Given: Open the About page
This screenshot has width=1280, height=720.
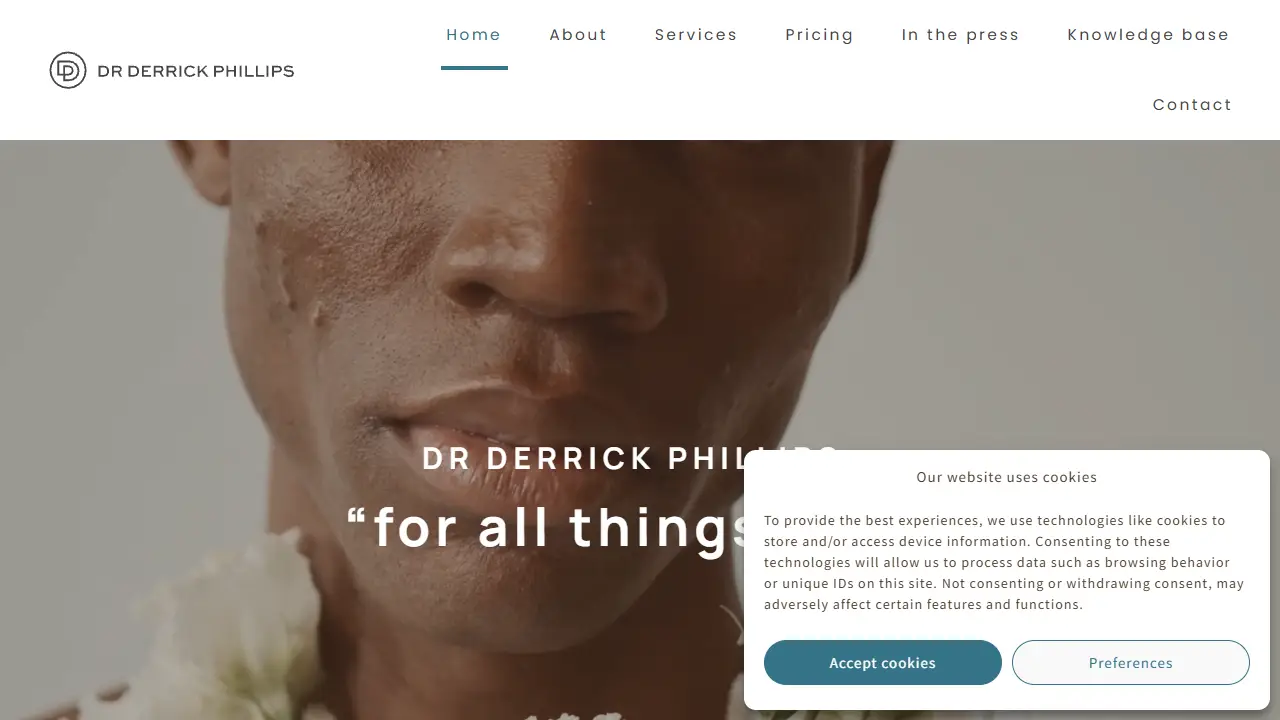Looking at the screenshot, I should pos(578,35).
